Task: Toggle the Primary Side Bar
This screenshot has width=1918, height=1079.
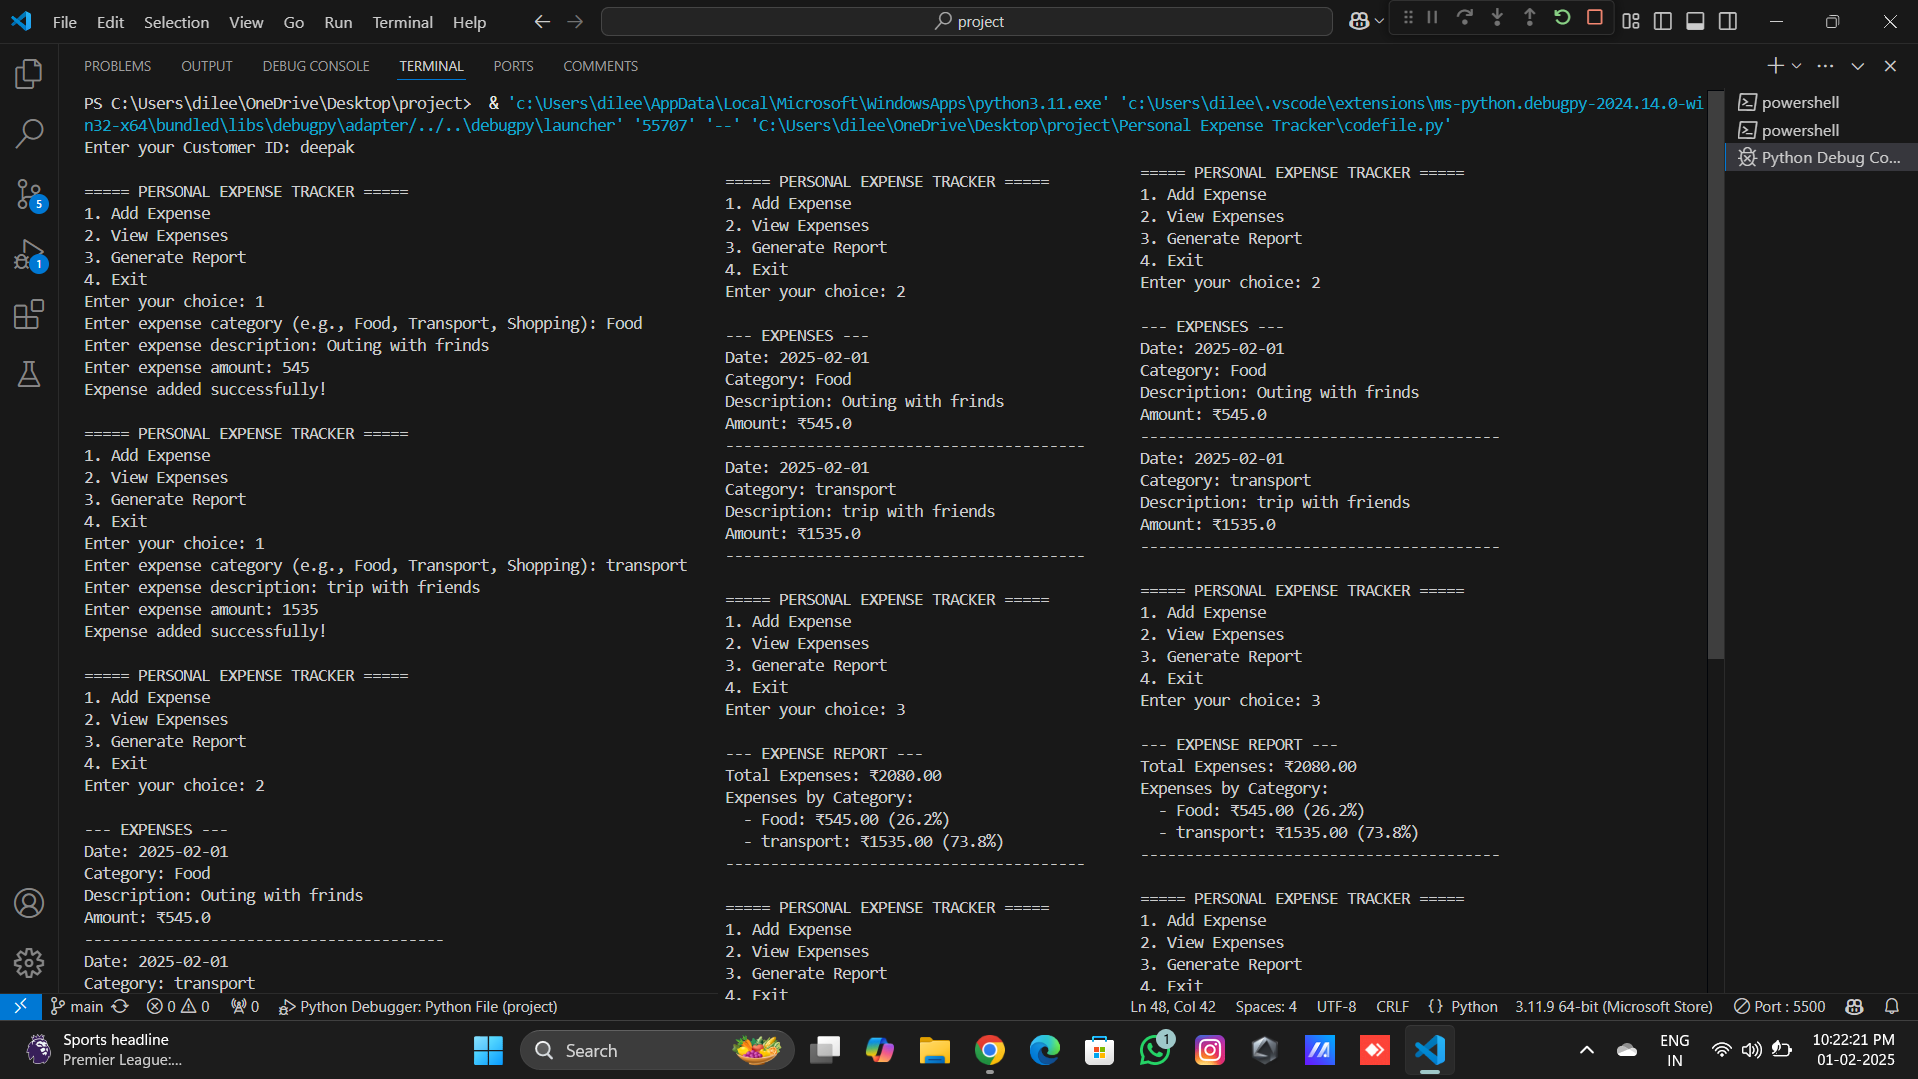Action: [1662, 20]
